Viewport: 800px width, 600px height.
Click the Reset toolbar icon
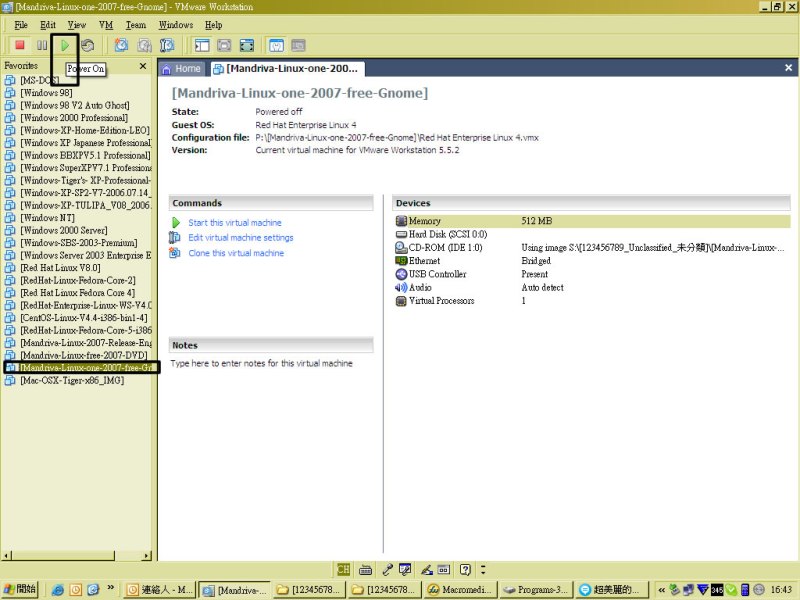(88, 45)
